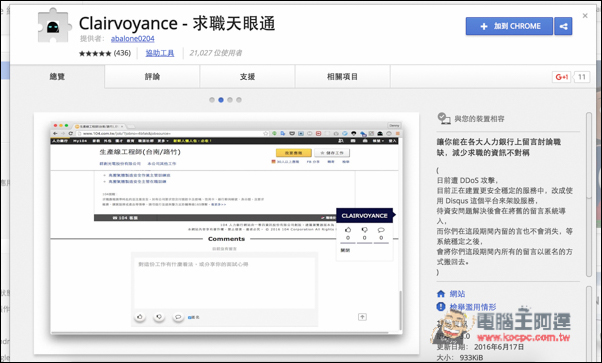Click the speech bubble button below comment box
This screenshot has width=602, height=363.
[178, 317]
